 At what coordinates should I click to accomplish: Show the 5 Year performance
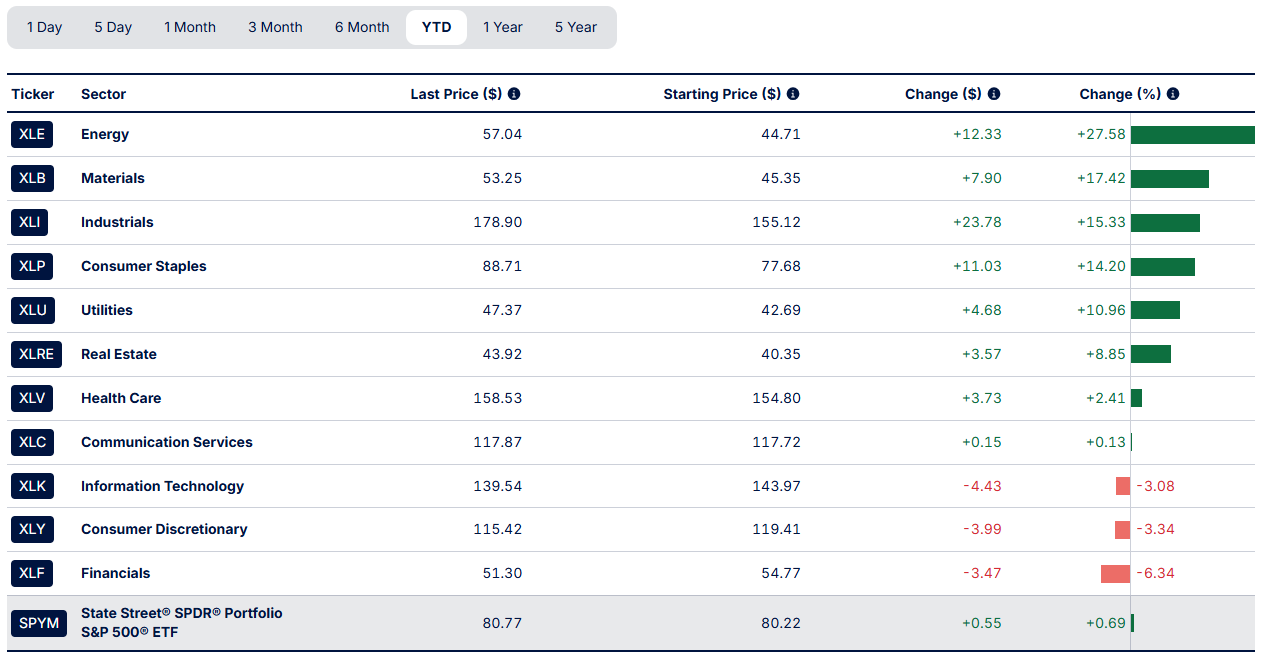[x=576, y=27]
